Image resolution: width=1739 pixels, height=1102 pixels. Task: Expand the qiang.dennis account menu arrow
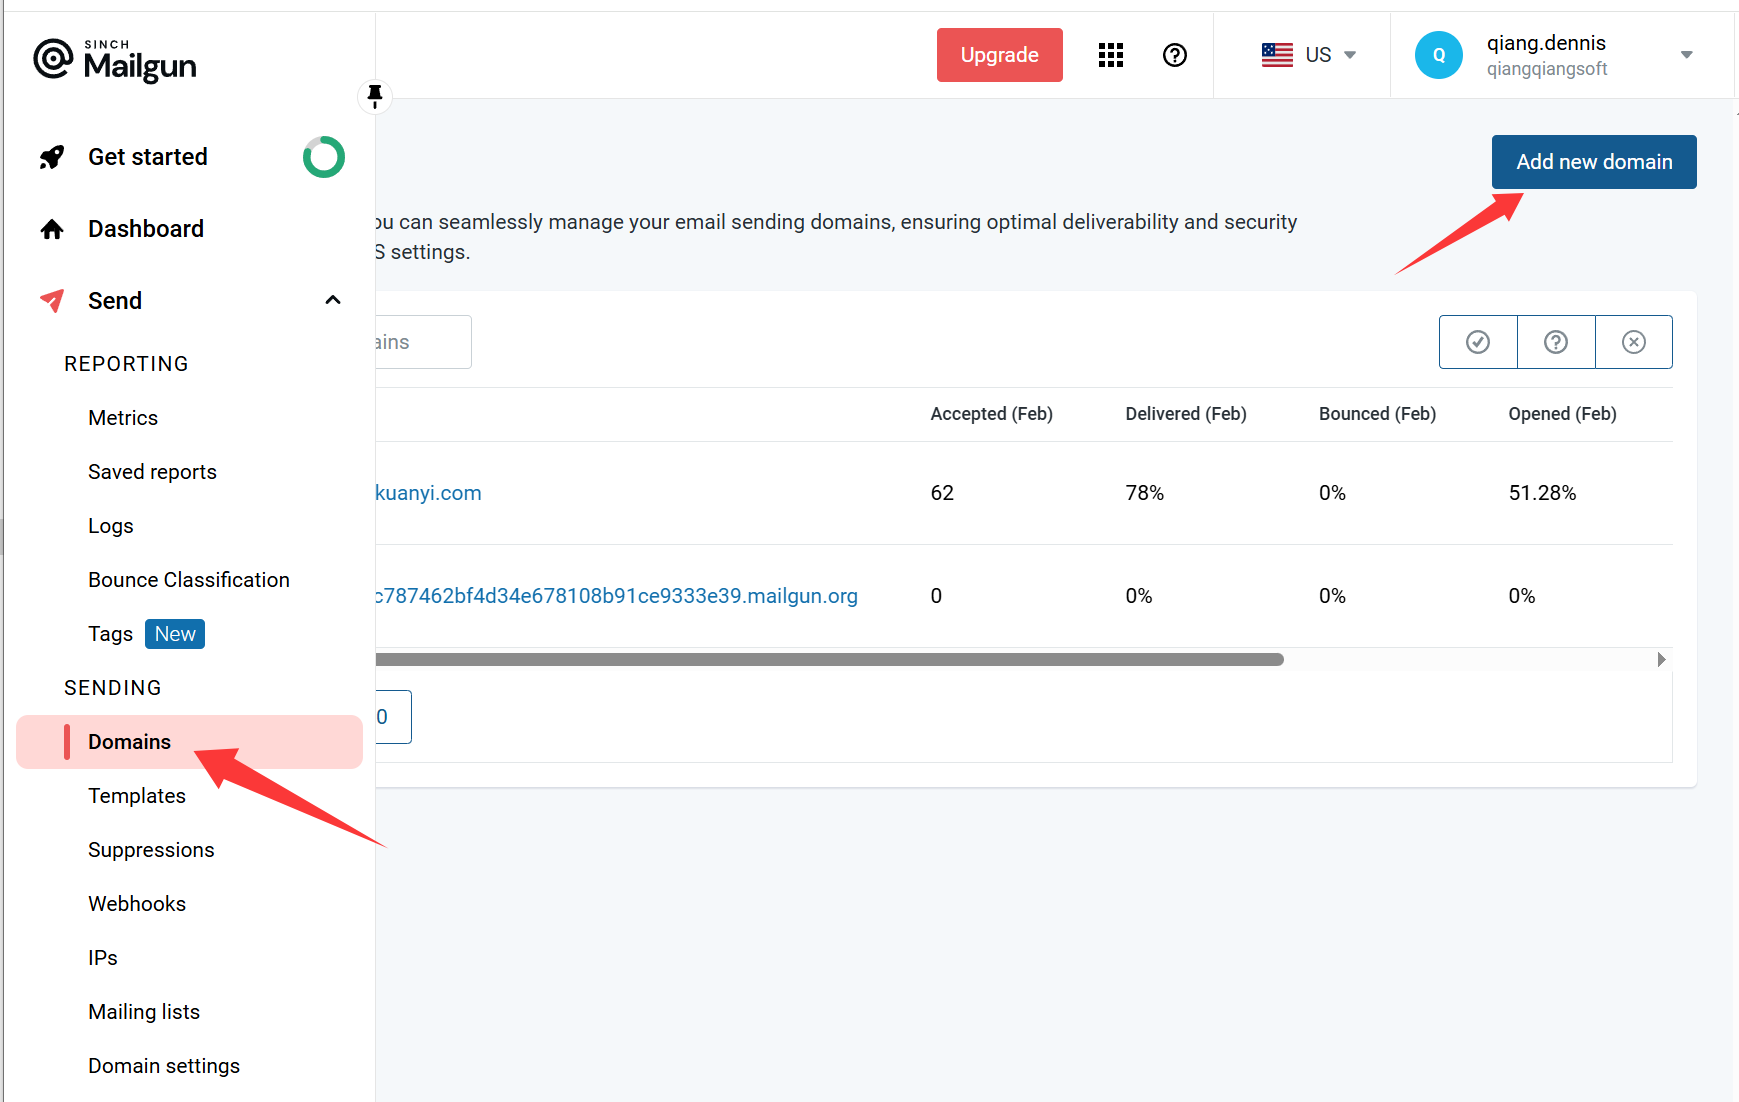point(1686,55)
